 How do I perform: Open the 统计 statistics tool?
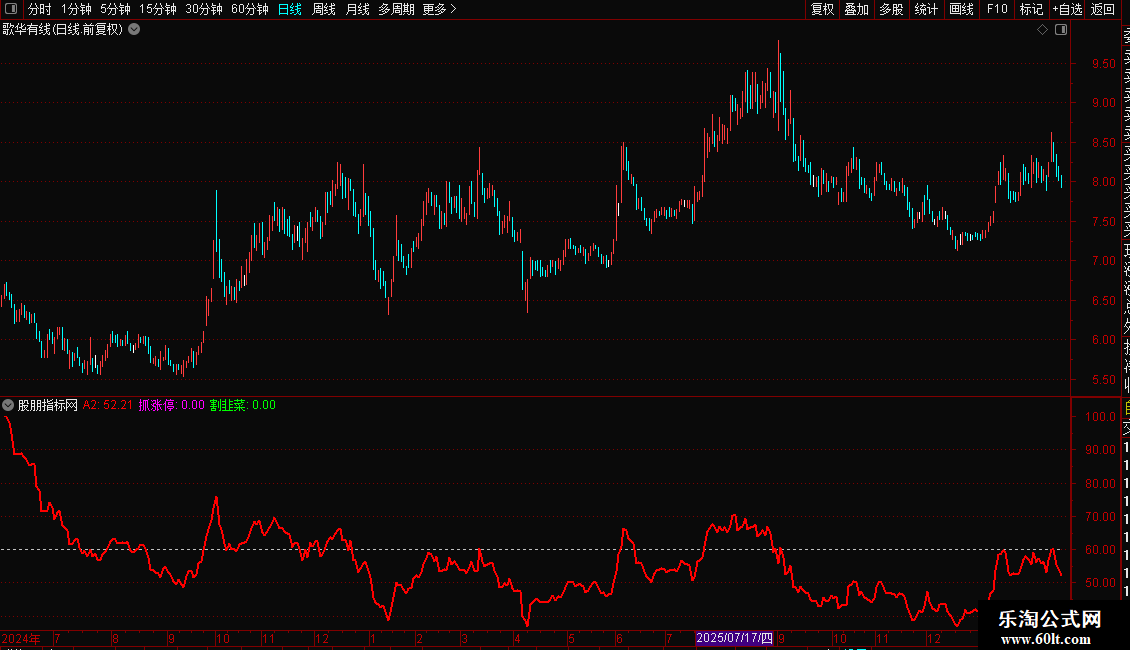pos(926,9)
